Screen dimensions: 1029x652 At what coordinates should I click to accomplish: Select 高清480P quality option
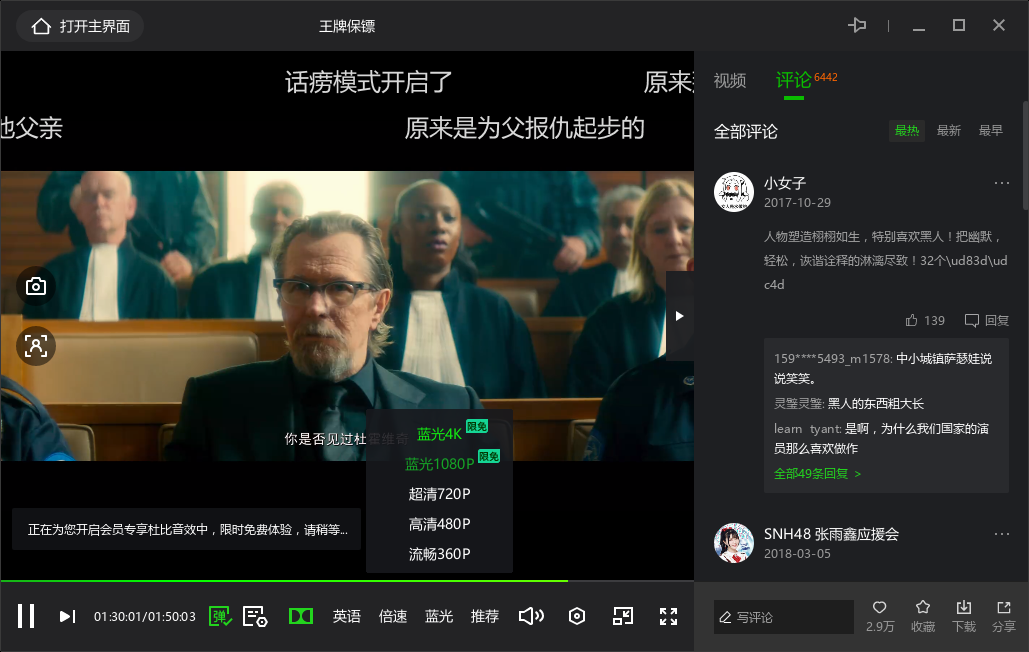439,524
